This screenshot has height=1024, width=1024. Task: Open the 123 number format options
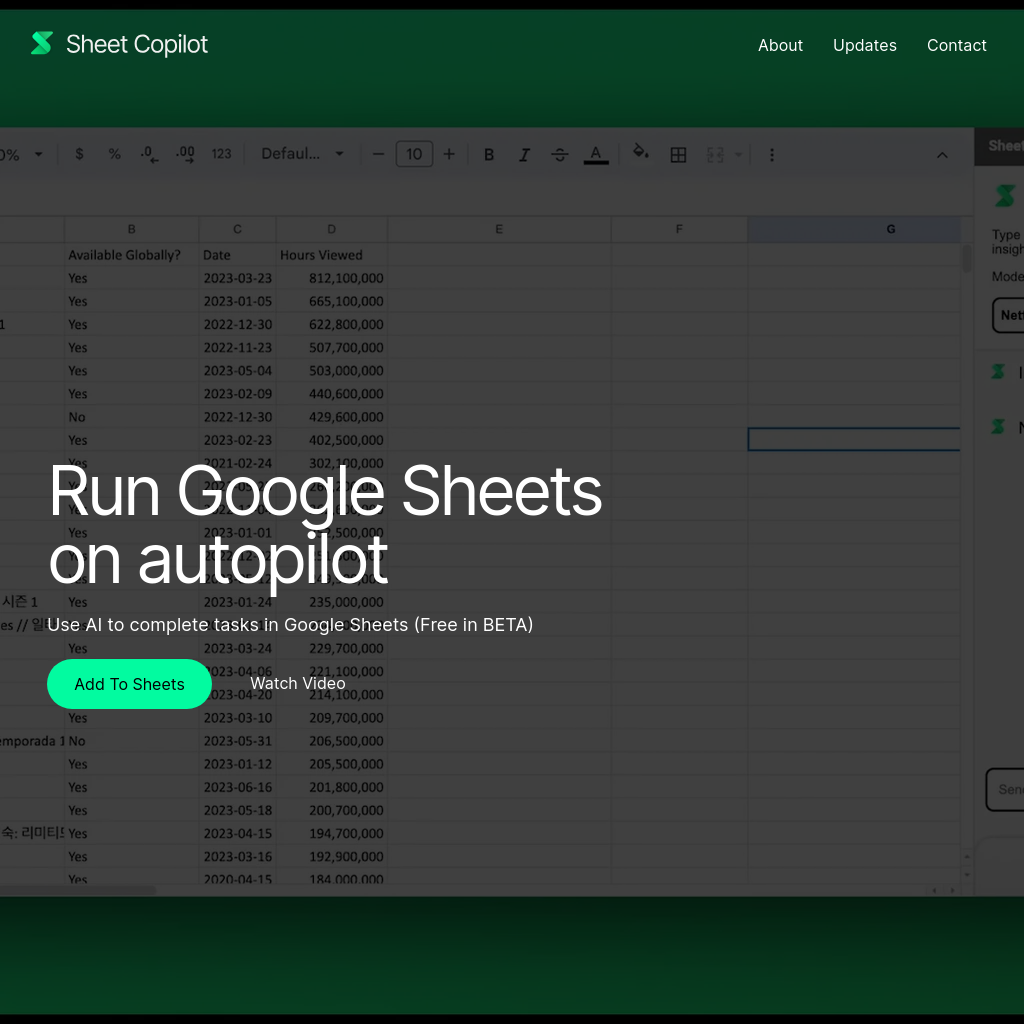pos(221,154)
